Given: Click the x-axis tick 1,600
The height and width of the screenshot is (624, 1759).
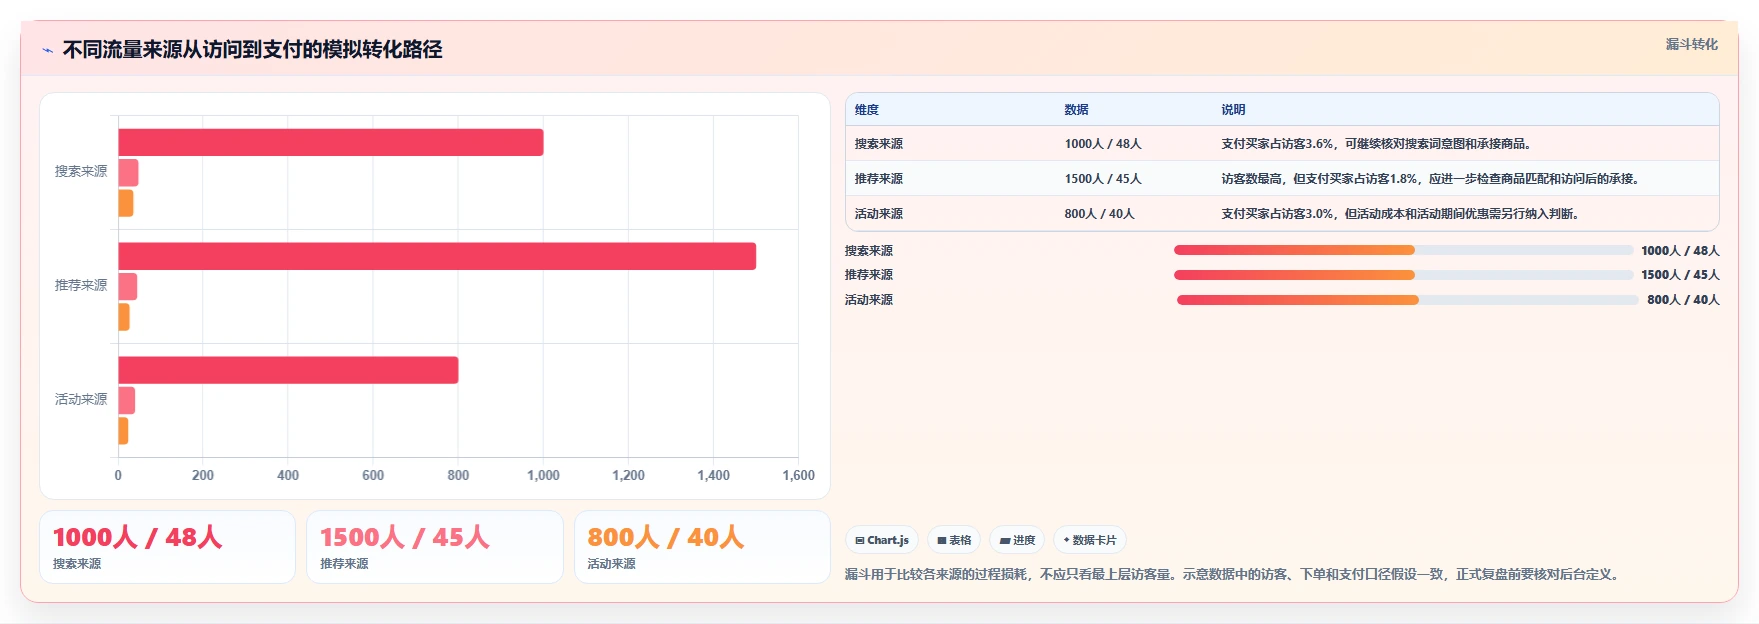Looking at the screenshot, I should tap(798, 476).
